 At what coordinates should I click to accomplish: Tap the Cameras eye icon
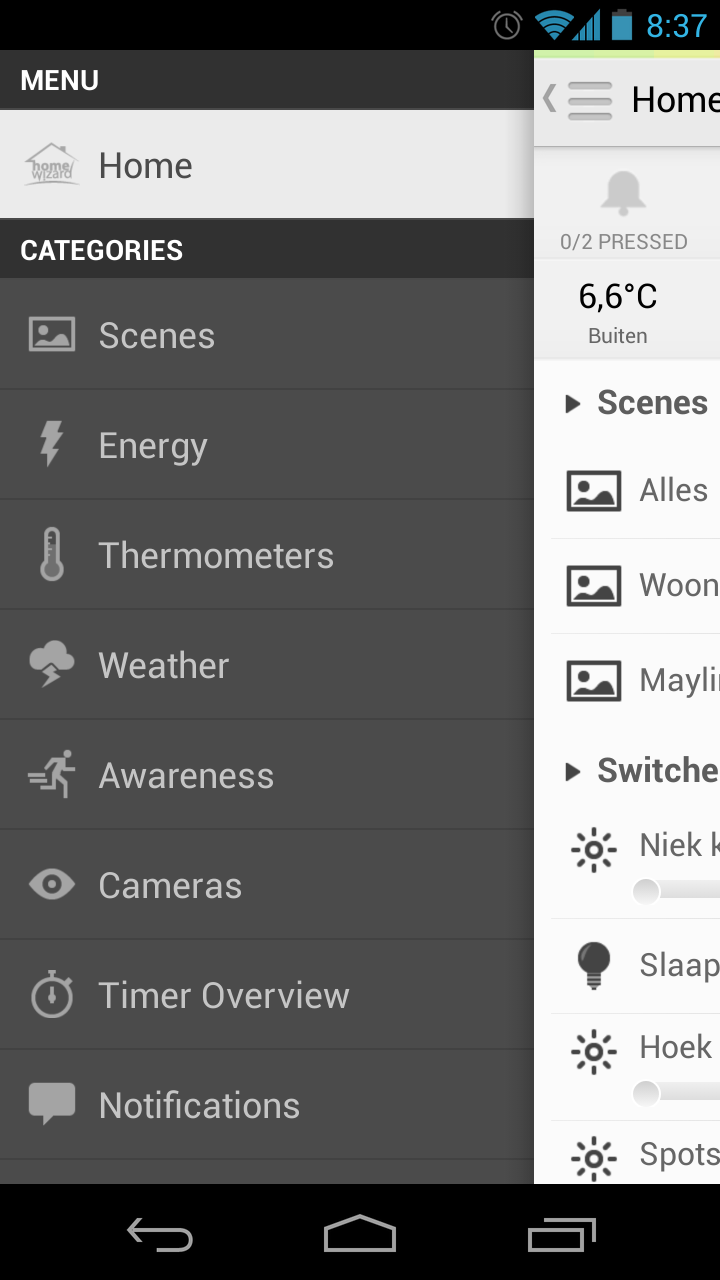pos(52,885)
